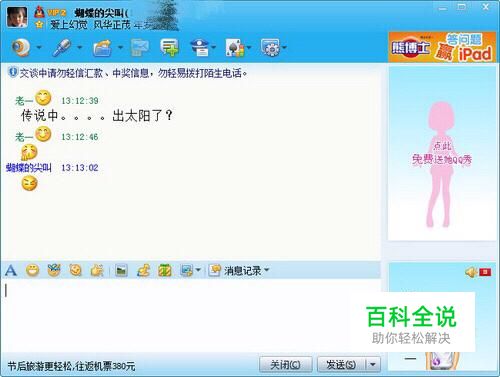Viewport: 500px width, 377px height.
Task: Click the contact avatar picture
Action: pos(17,17)
